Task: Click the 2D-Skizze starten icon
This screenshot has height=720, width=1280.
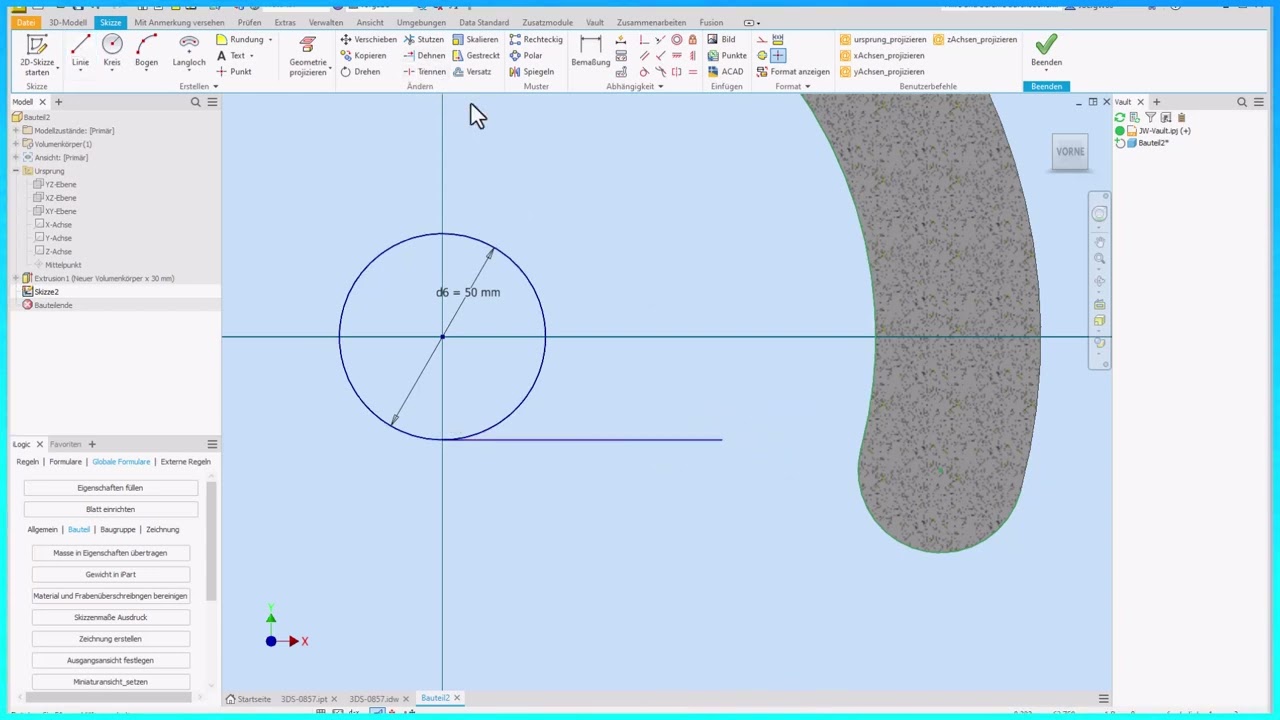Action: pos(37,45)
